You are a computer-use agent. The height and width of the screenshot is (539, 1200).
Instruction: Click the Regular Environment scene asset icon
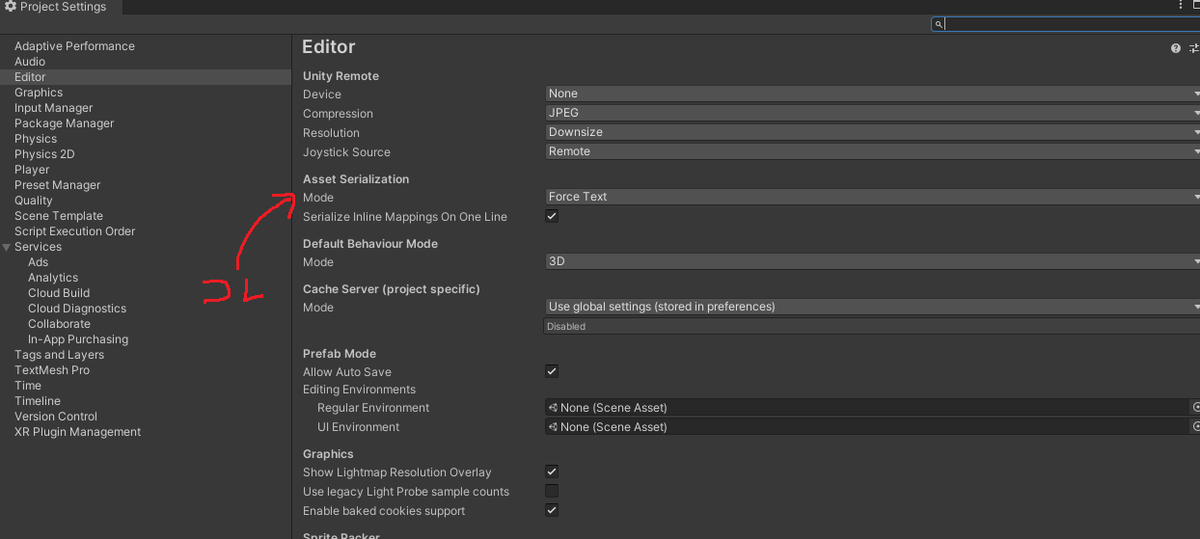point(553,408)
